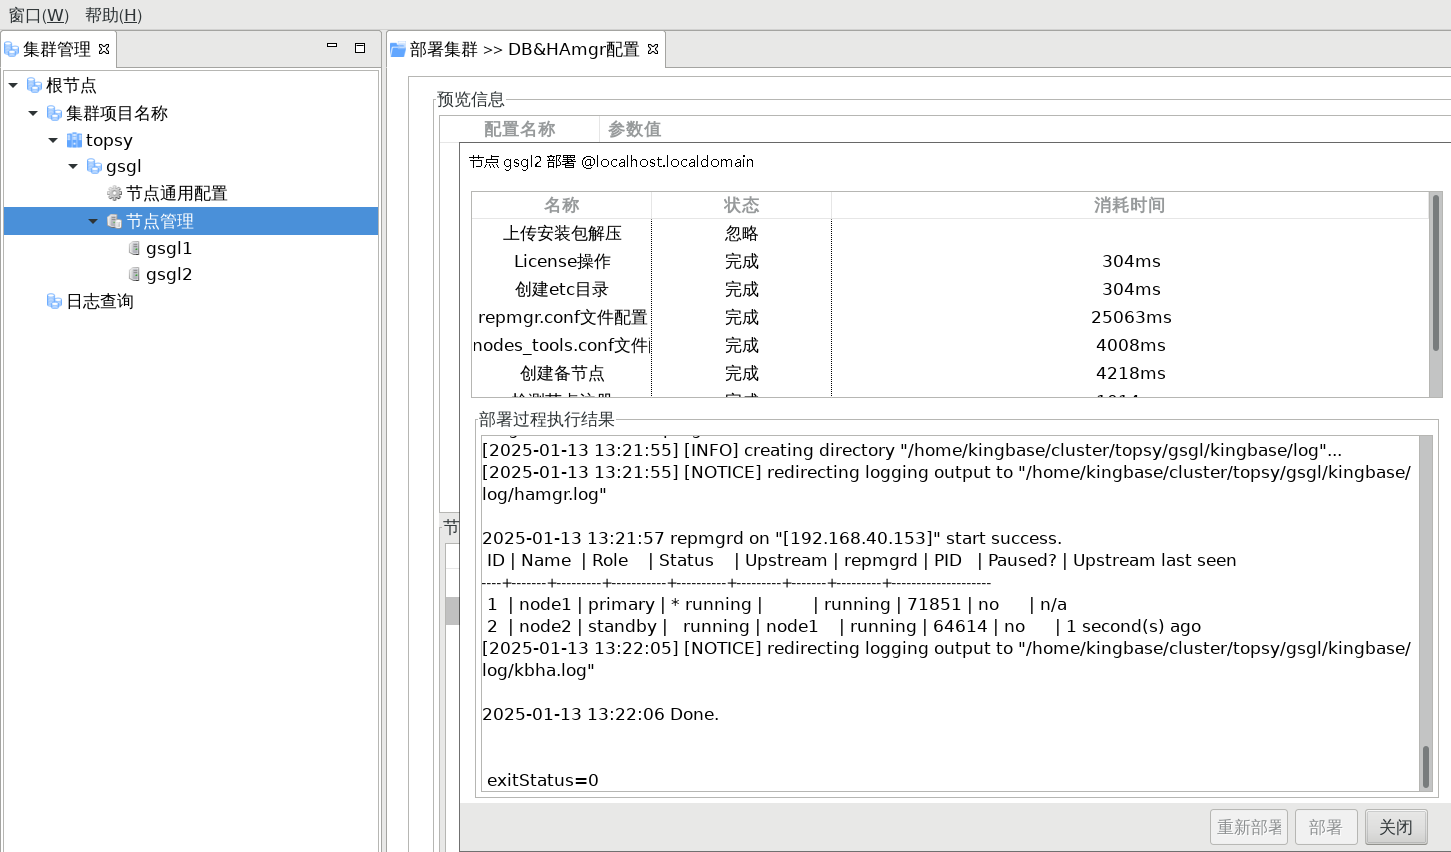Image resolution: width=1451 pixels, height=852 pixels.
Task: Select node gsgl1 in the tree
Action: [x=168, y=248]
